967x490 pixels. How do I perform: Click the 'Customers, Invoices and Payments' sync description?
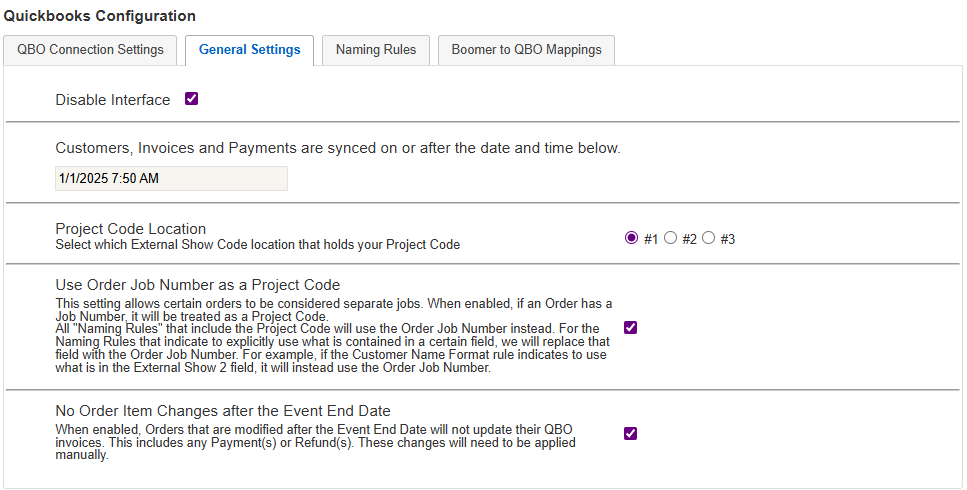(x=338, y=148)
